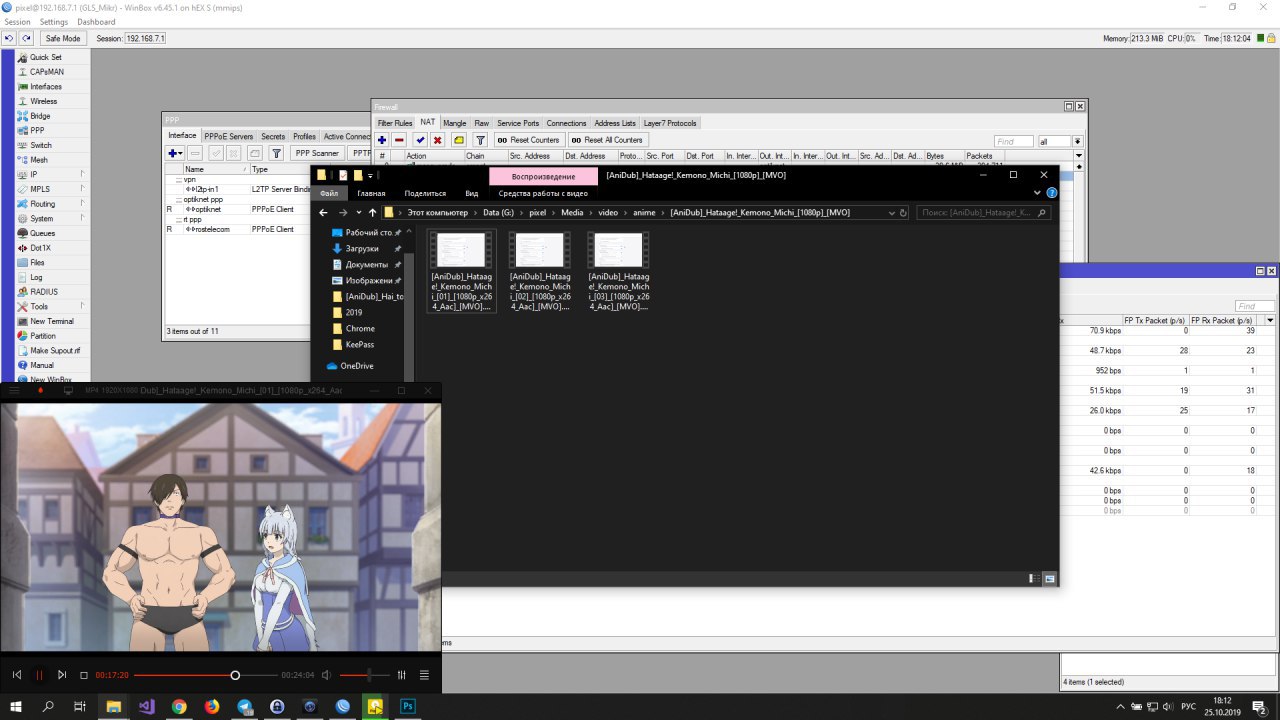Click PPP Scanner button

pos(317,153)
